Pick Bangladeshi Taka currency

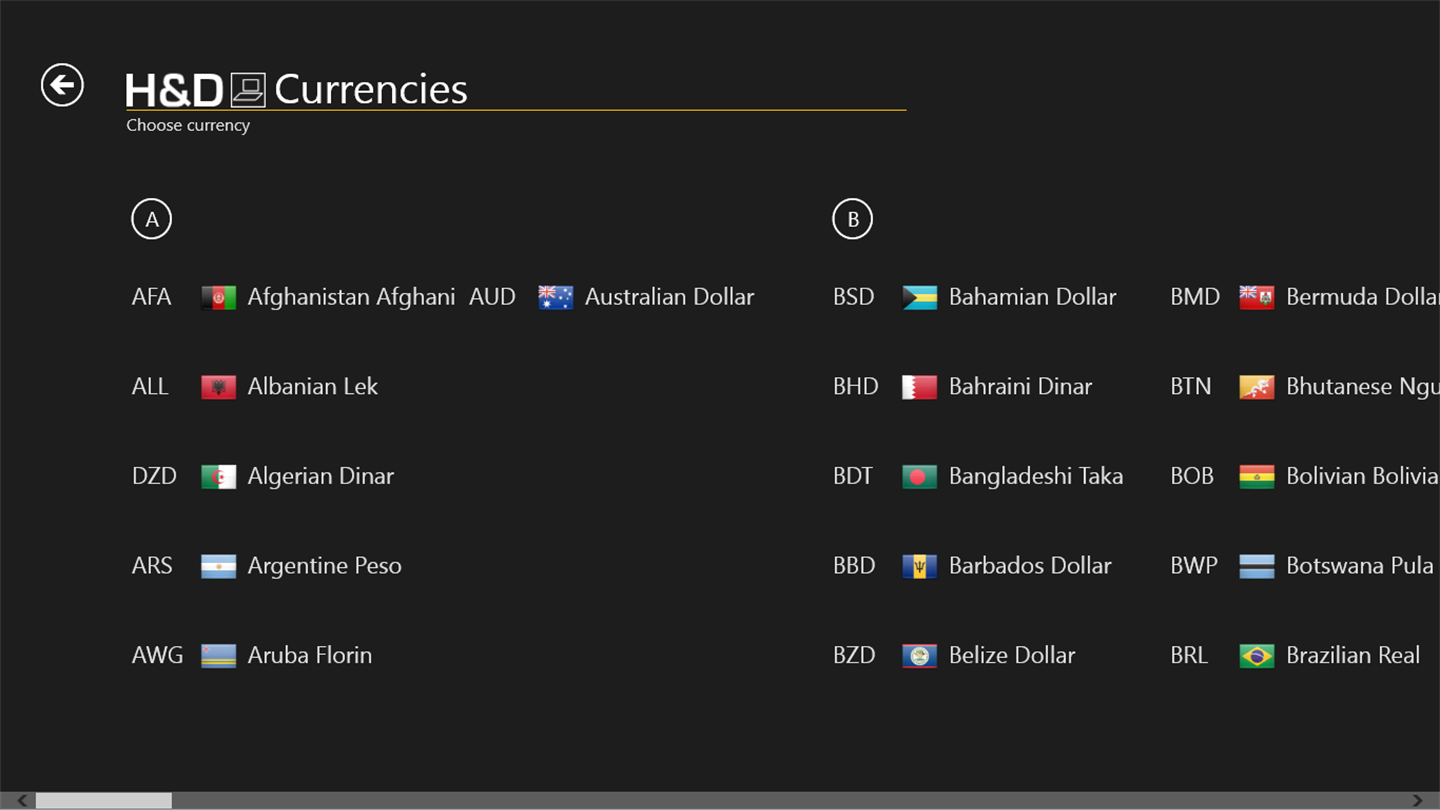coord(1035,476)
